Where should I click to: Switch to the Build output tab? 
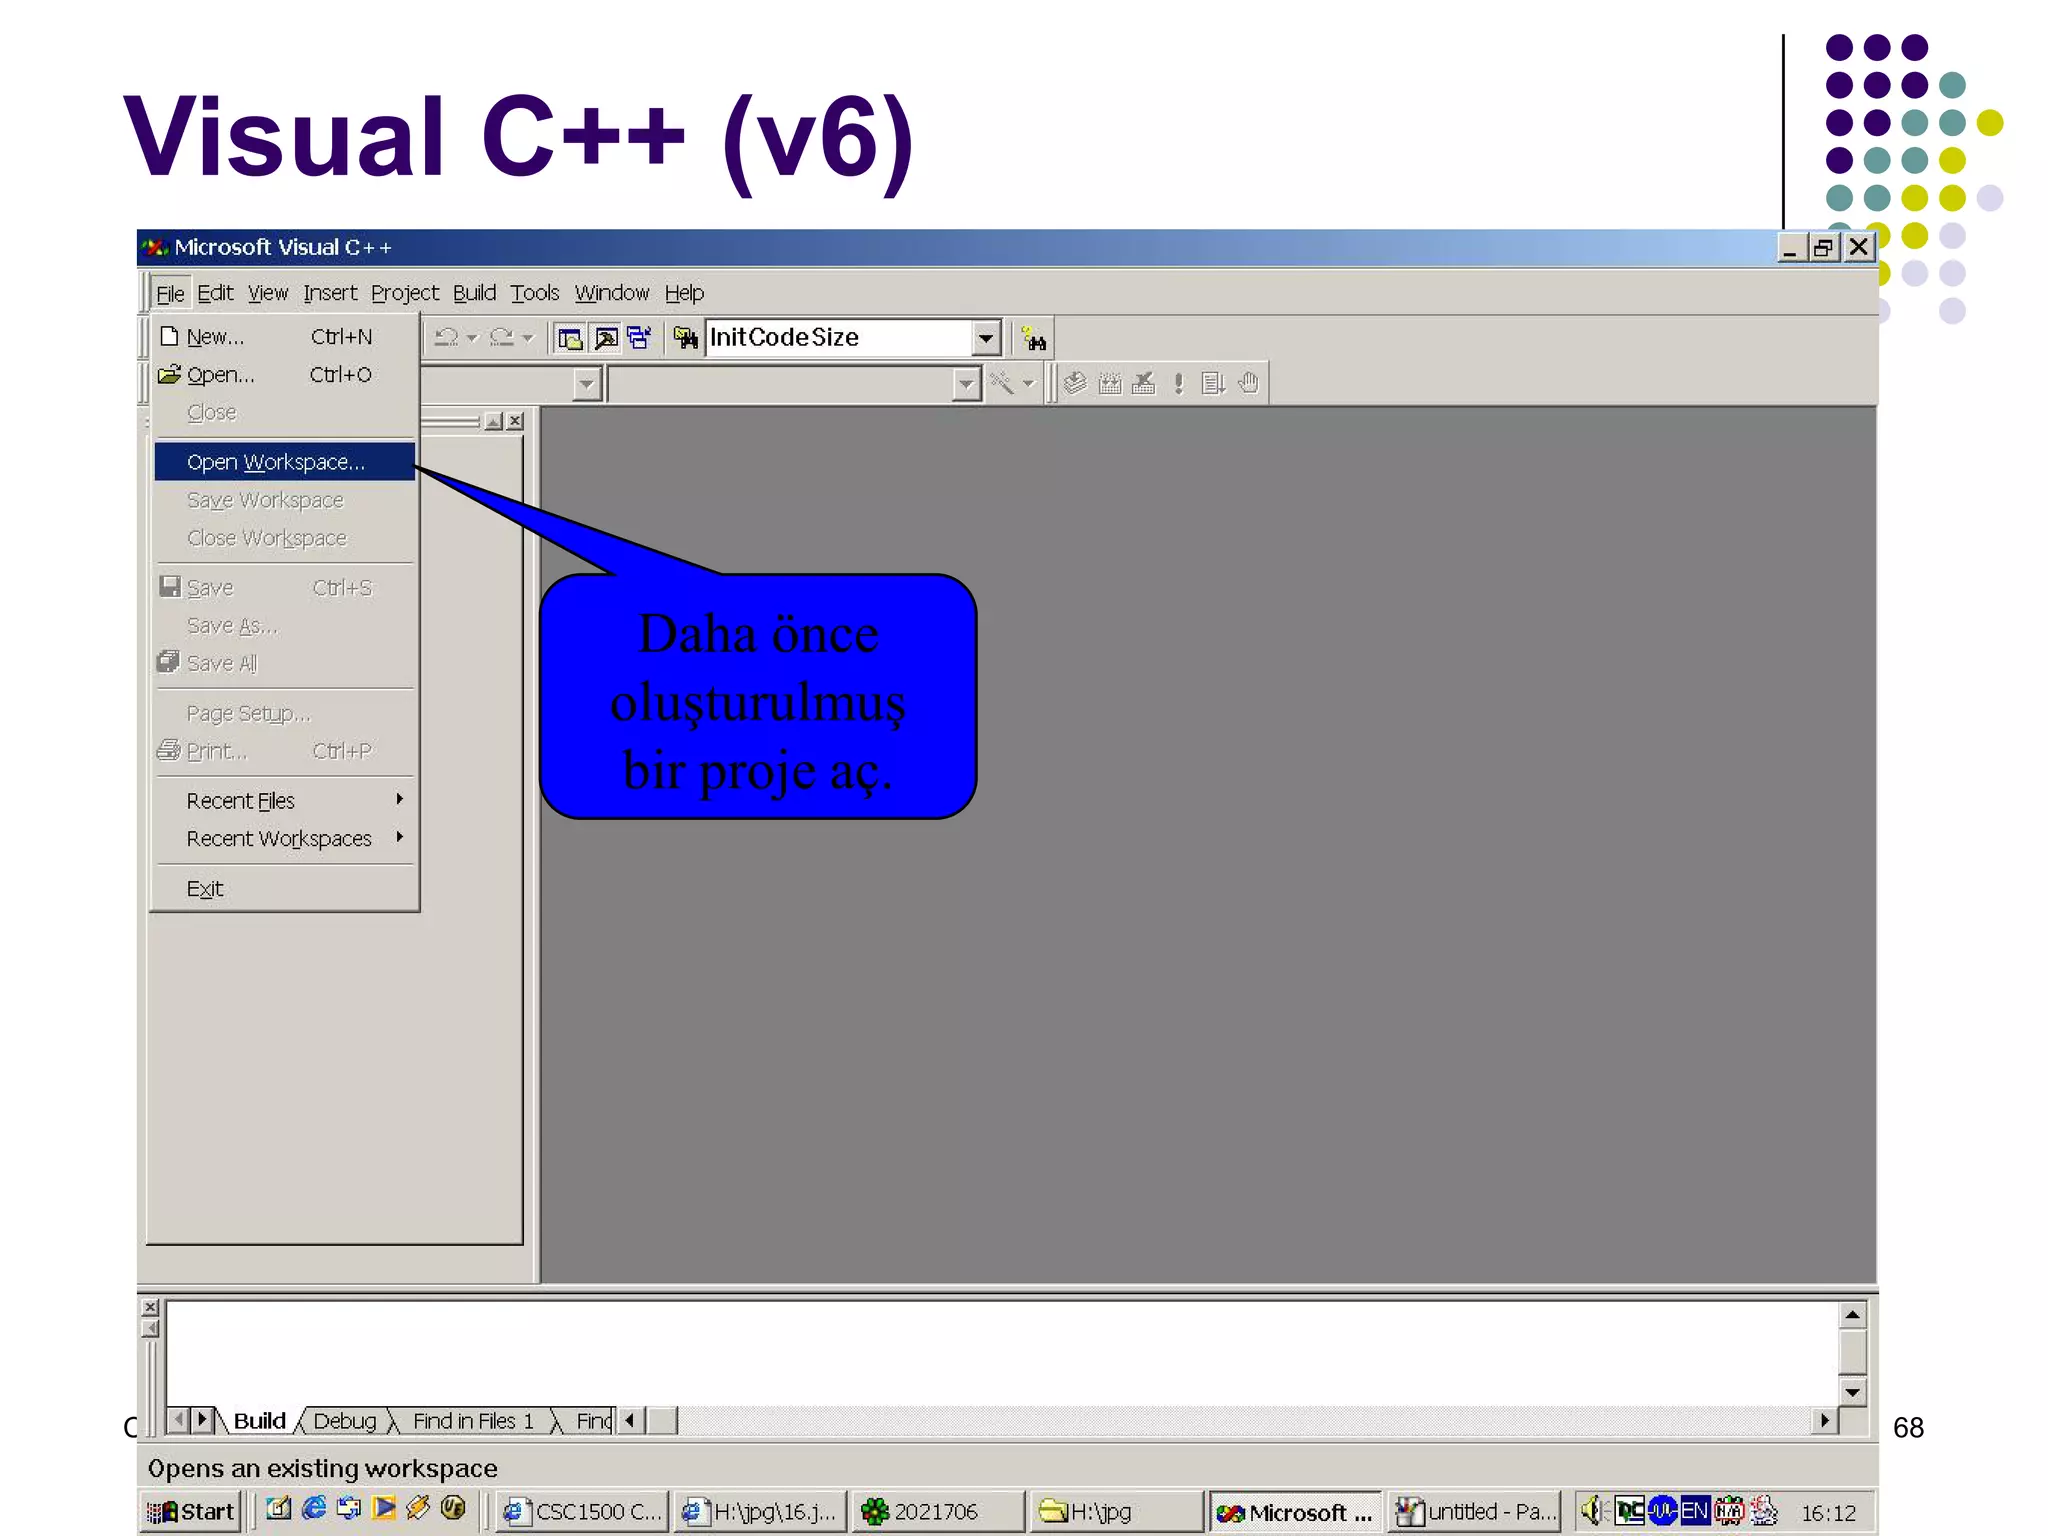tap(260, 1421)
